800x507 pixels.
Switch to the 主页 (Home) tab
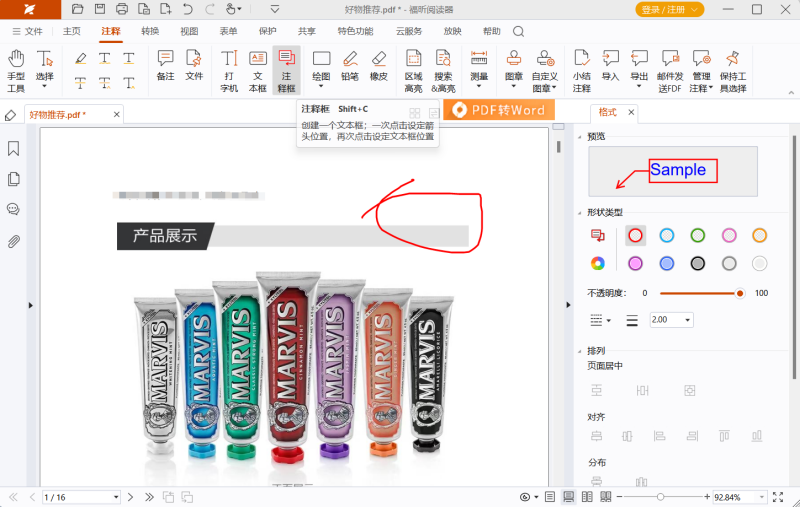71,32
